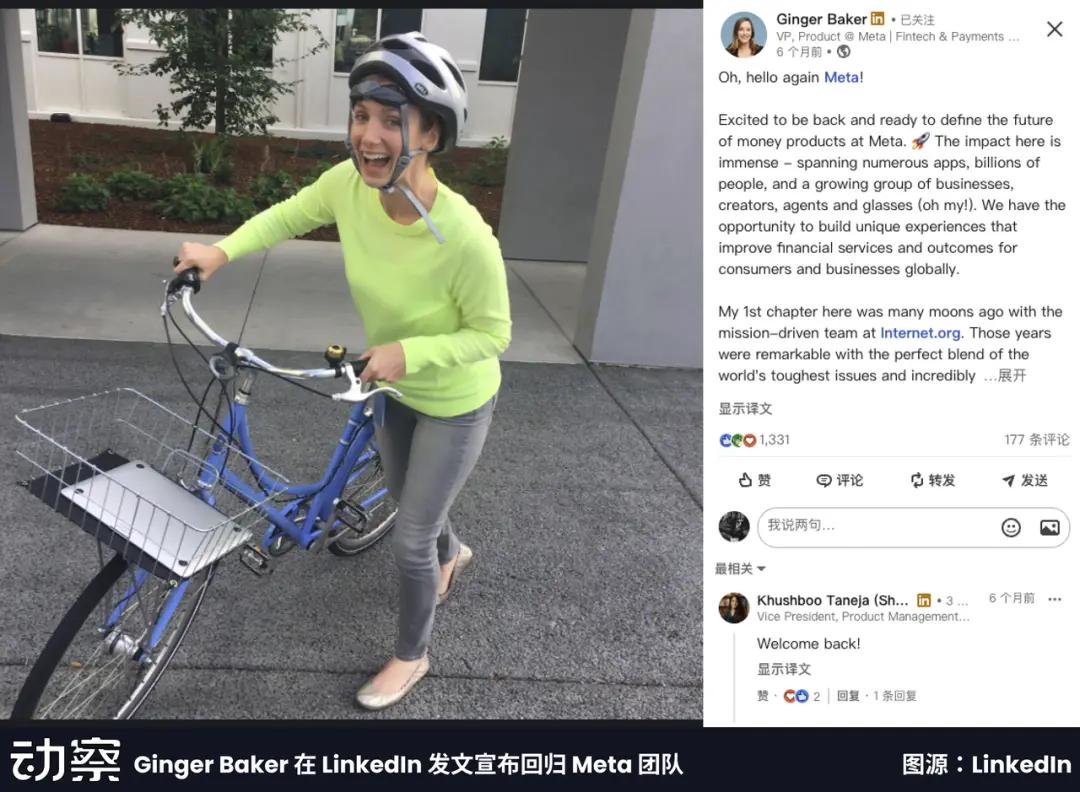Open emoji picker in comment box

[1010, 528]
